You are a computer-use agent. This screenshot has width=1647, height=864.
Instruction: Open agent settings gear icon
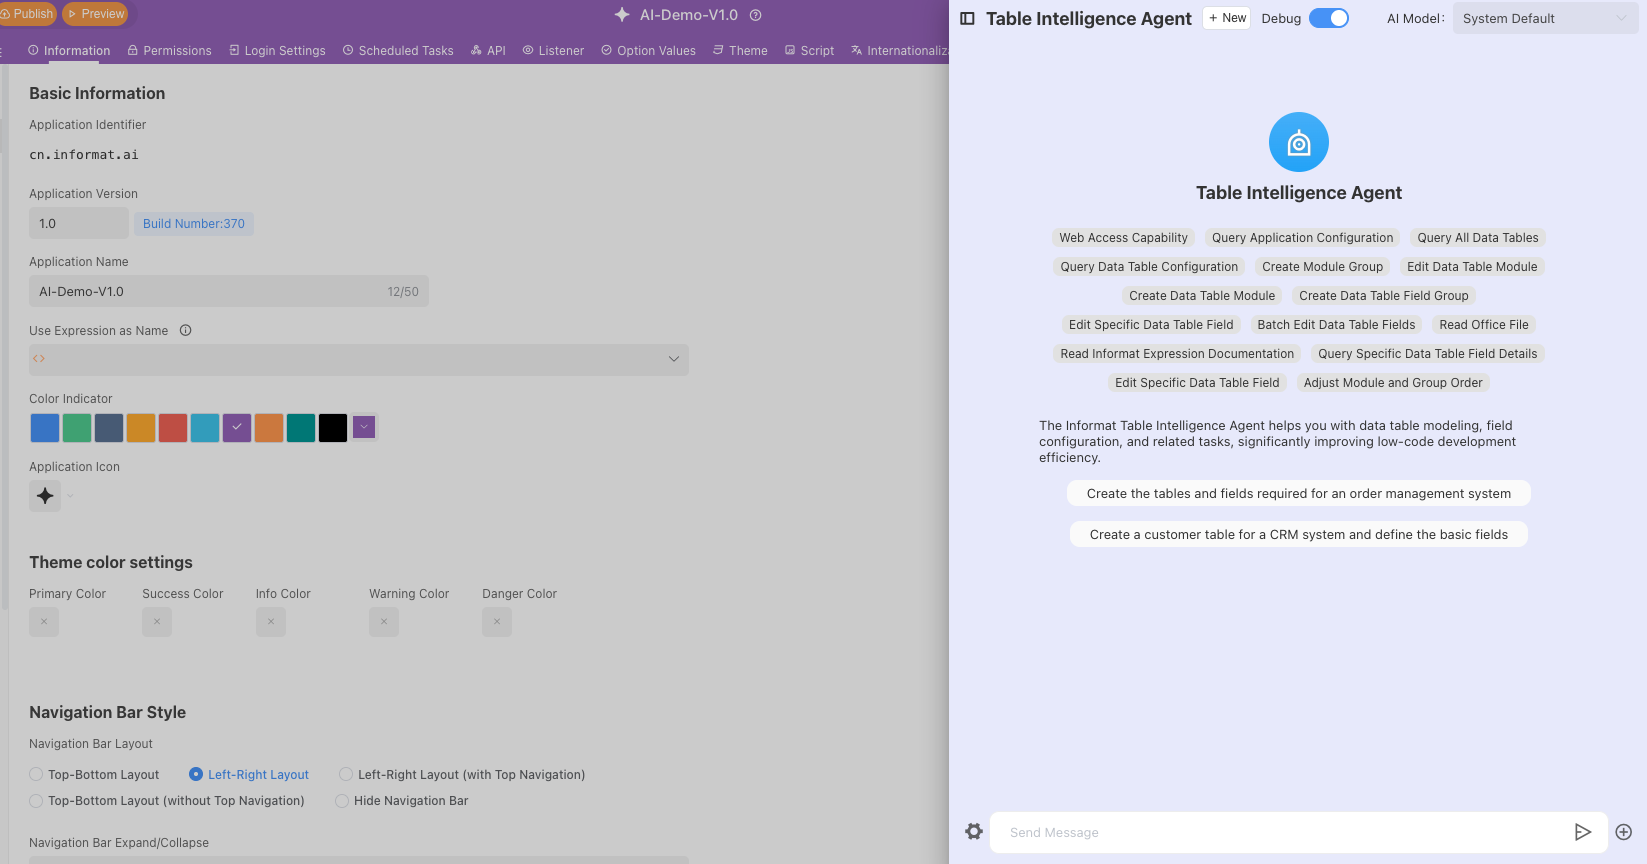974,831
